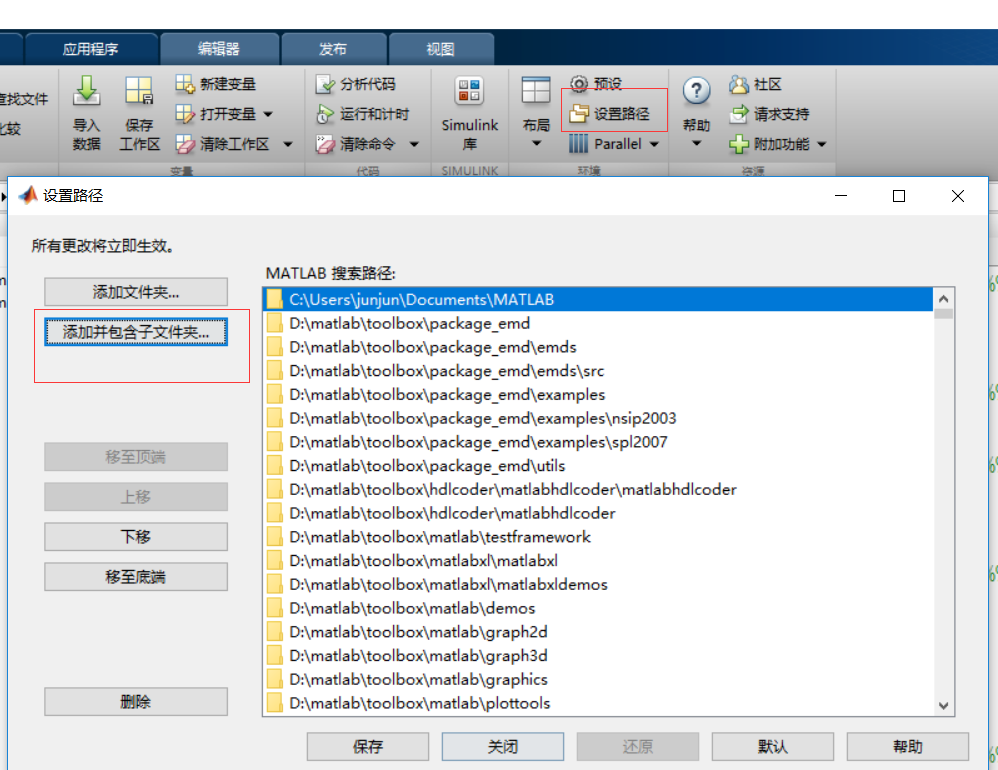Select the package_emd\examples path entry
Screen dimensions: 998x770
pyautogui.click(x=598, y=395)
